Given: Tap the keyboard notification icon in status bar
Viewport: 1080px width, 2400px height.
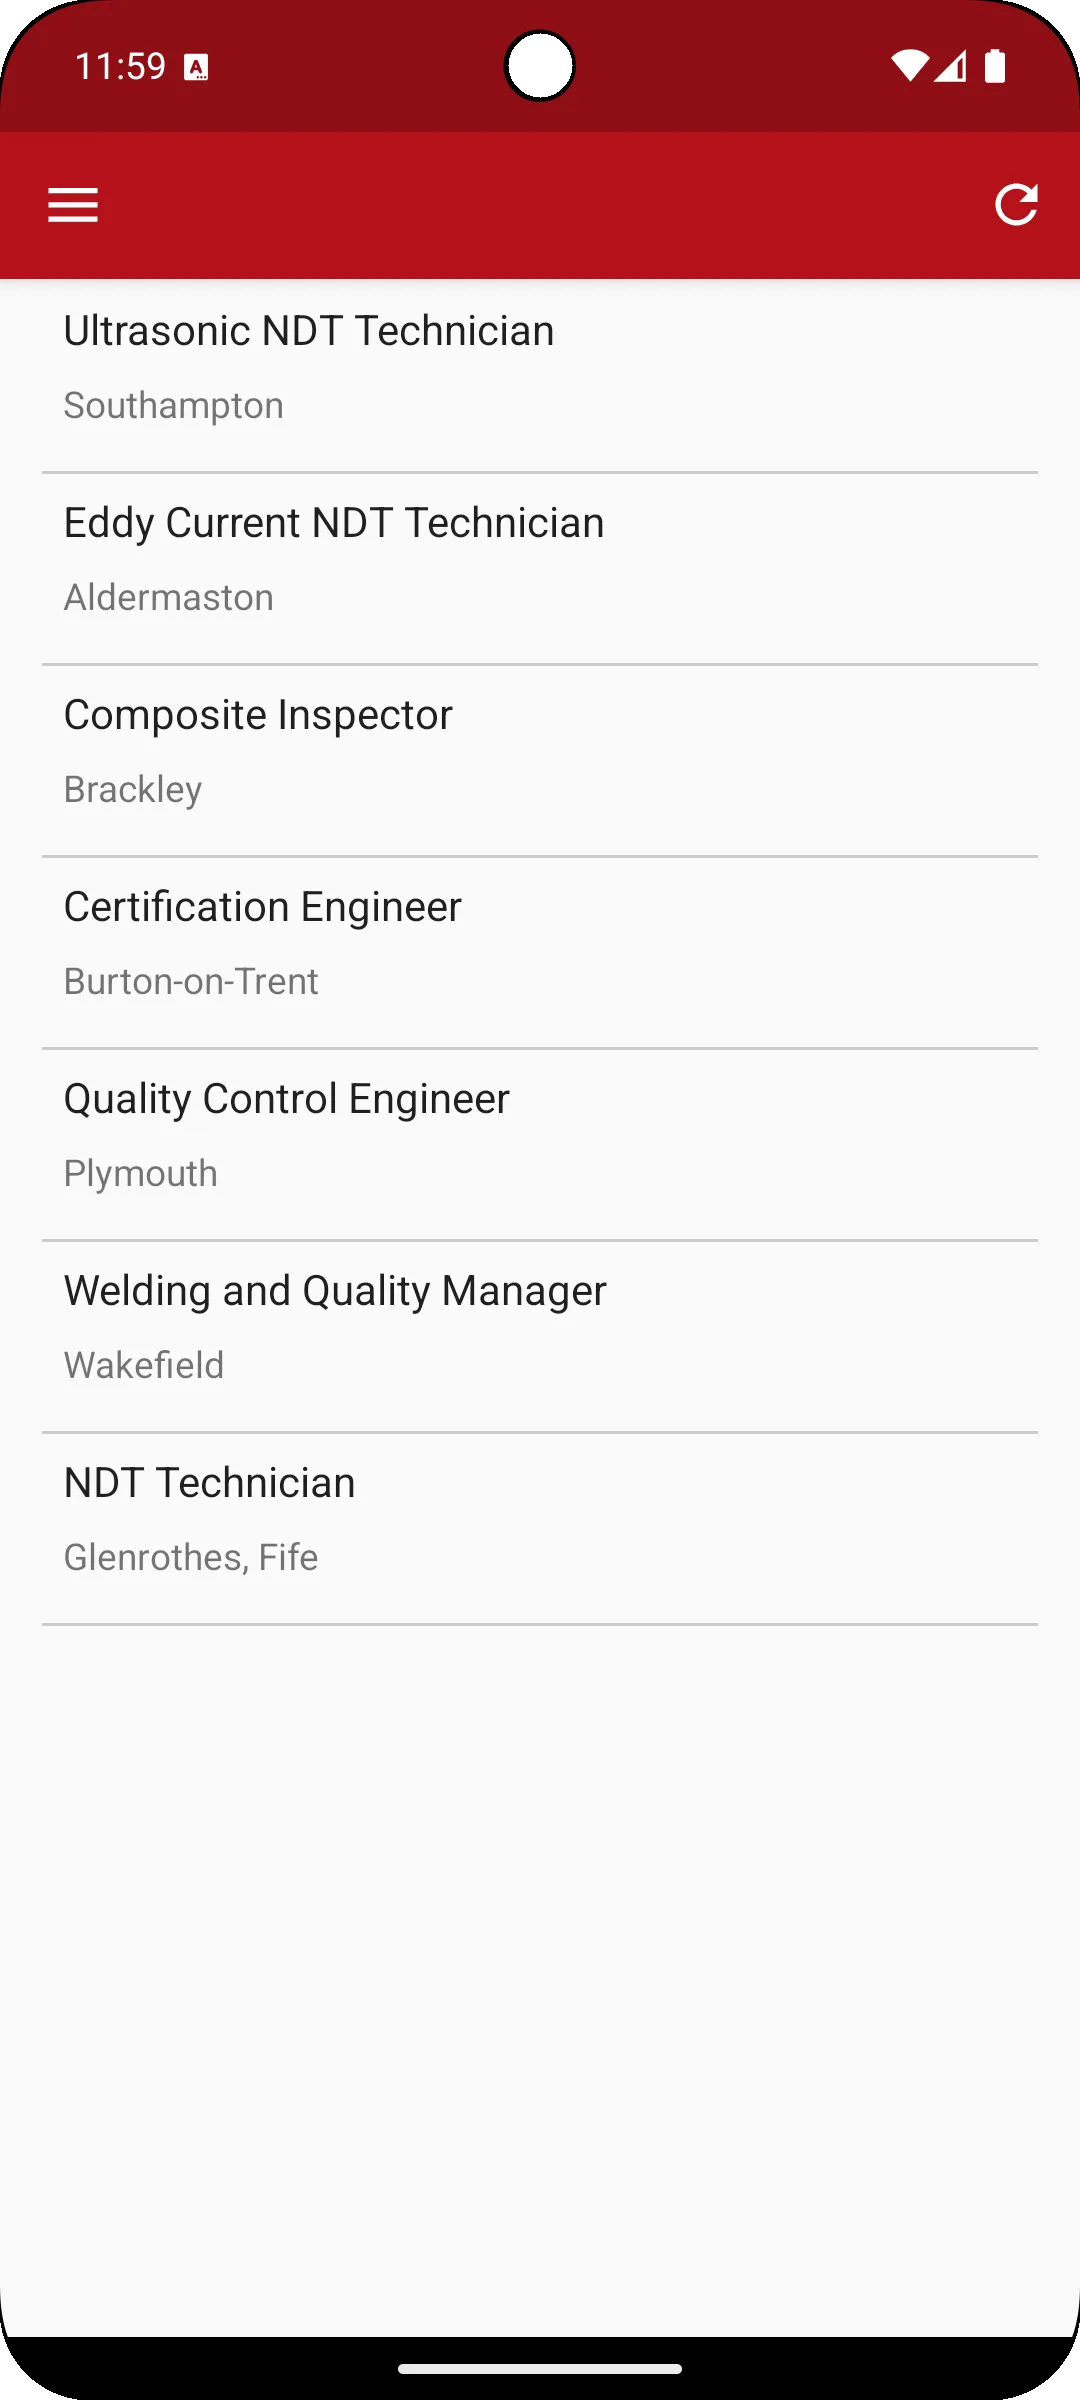Looking at the screenshot, I should point(196,68).
